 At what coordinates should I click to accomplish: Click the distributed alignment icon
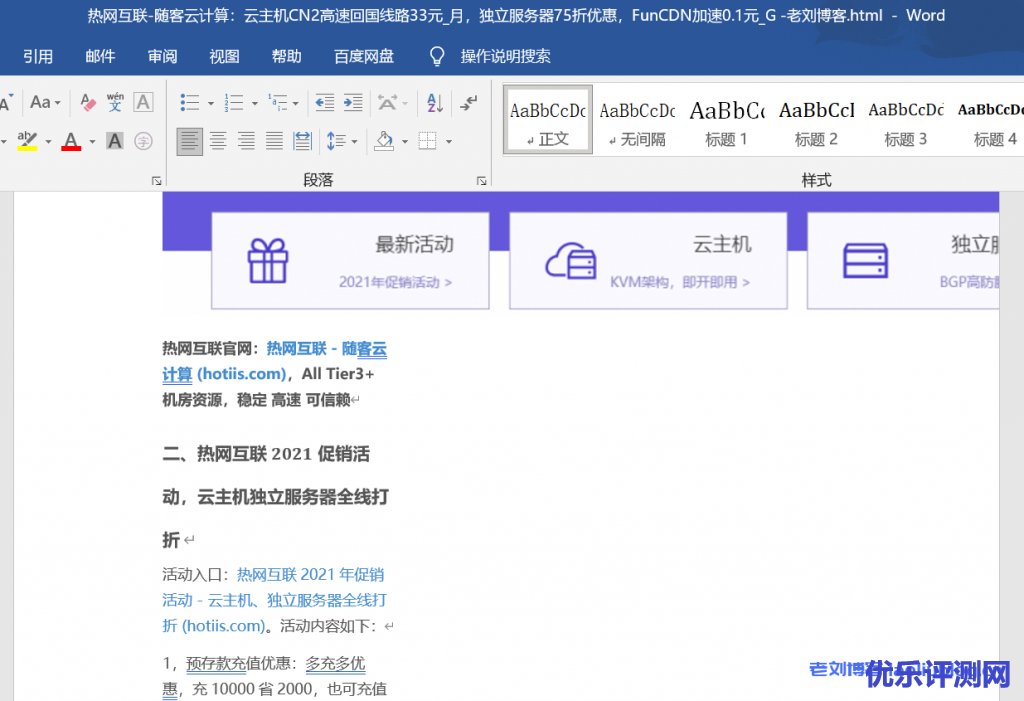point(302,141)
